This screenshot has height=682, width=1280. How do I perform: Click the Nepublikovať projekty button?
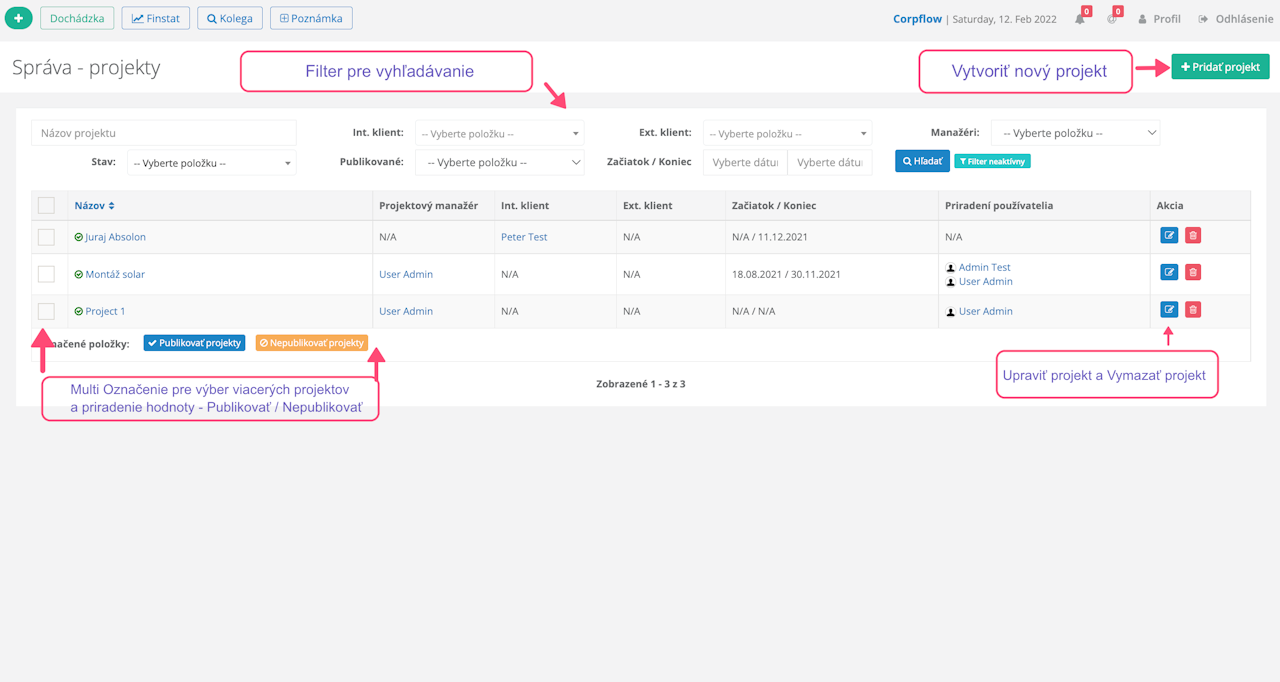tap(312, 342)
